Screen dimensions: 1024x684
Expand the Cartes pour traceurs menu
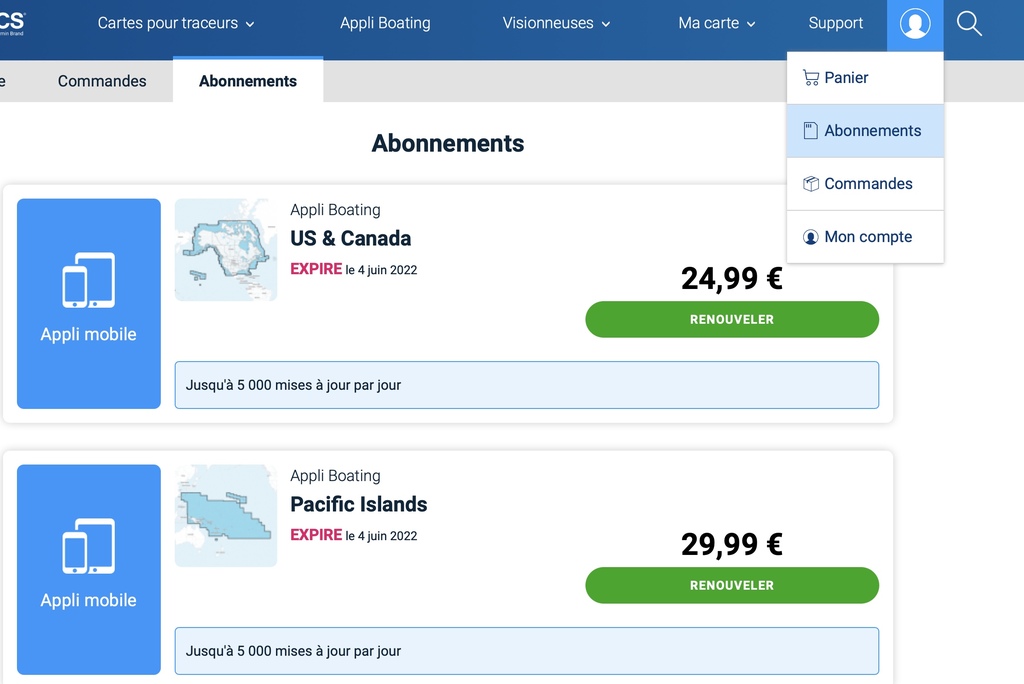pos(176,24)
